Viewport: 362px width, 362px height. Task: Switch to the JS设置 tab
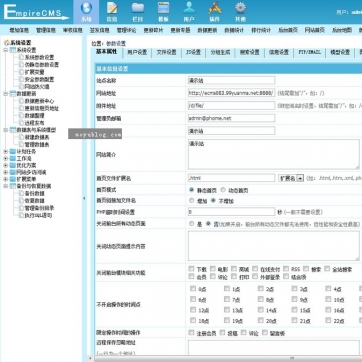(193, 53)
